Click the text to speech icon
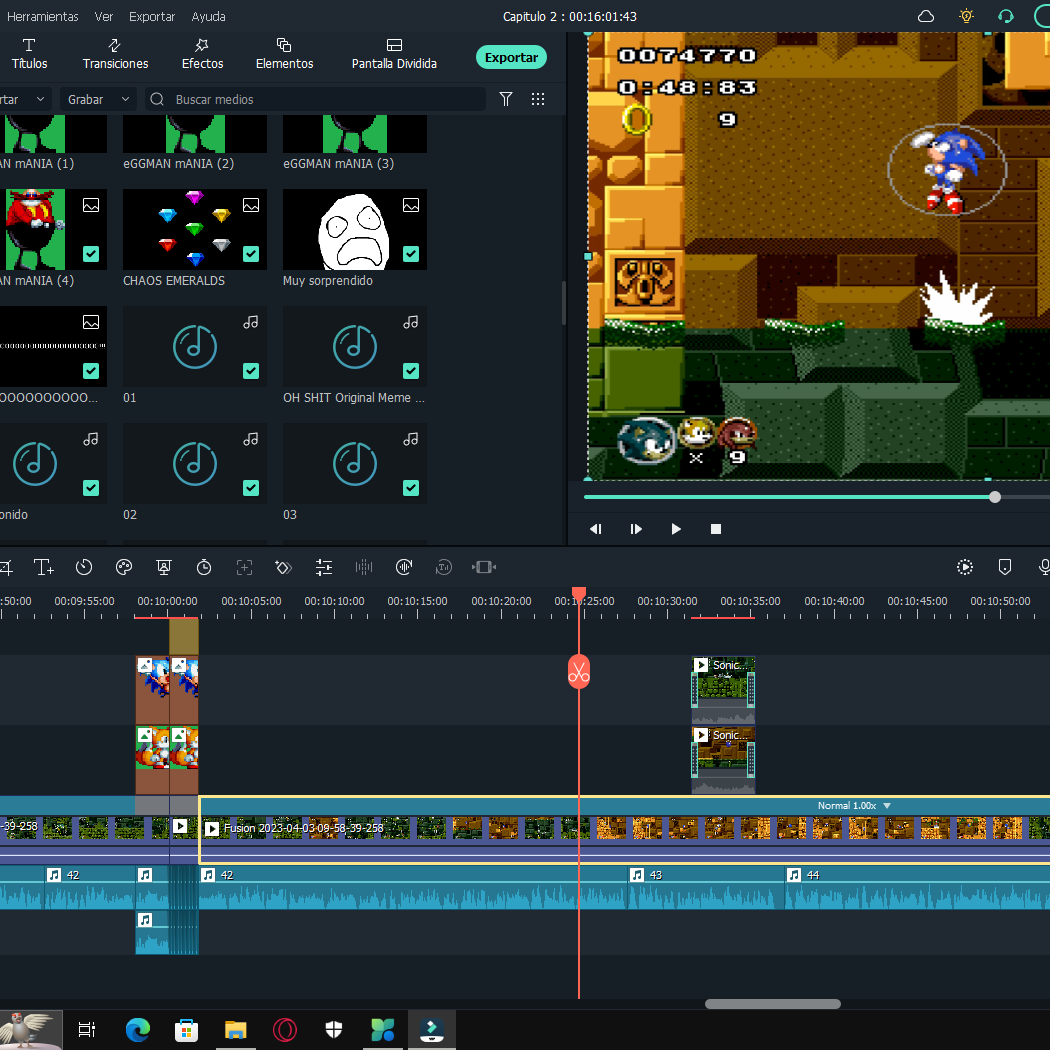Screen dimensions: 1050x1050 click(443, 567)
